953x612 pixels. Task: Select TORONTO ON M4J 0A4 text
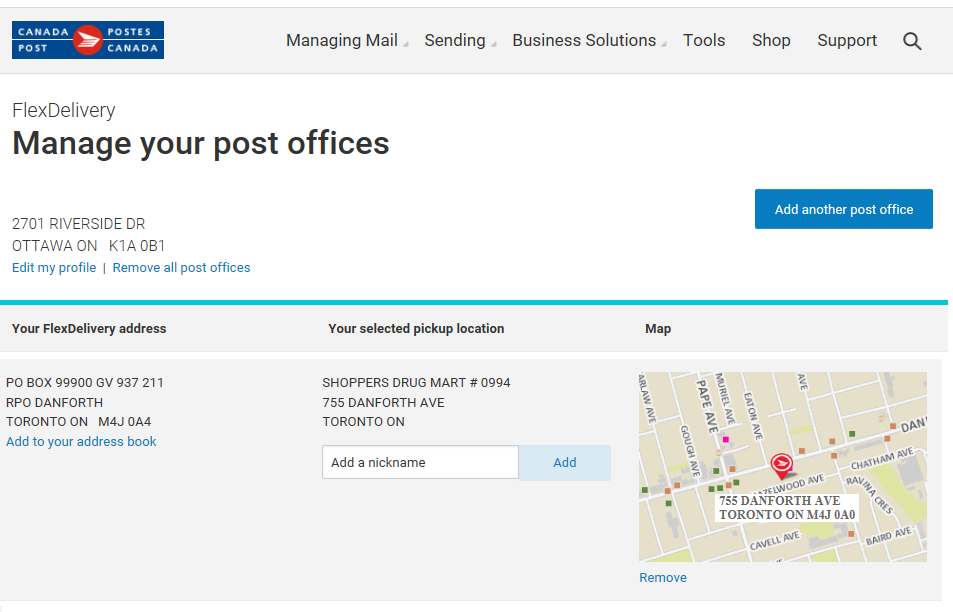pyautogui.click(x=78, y=421)
